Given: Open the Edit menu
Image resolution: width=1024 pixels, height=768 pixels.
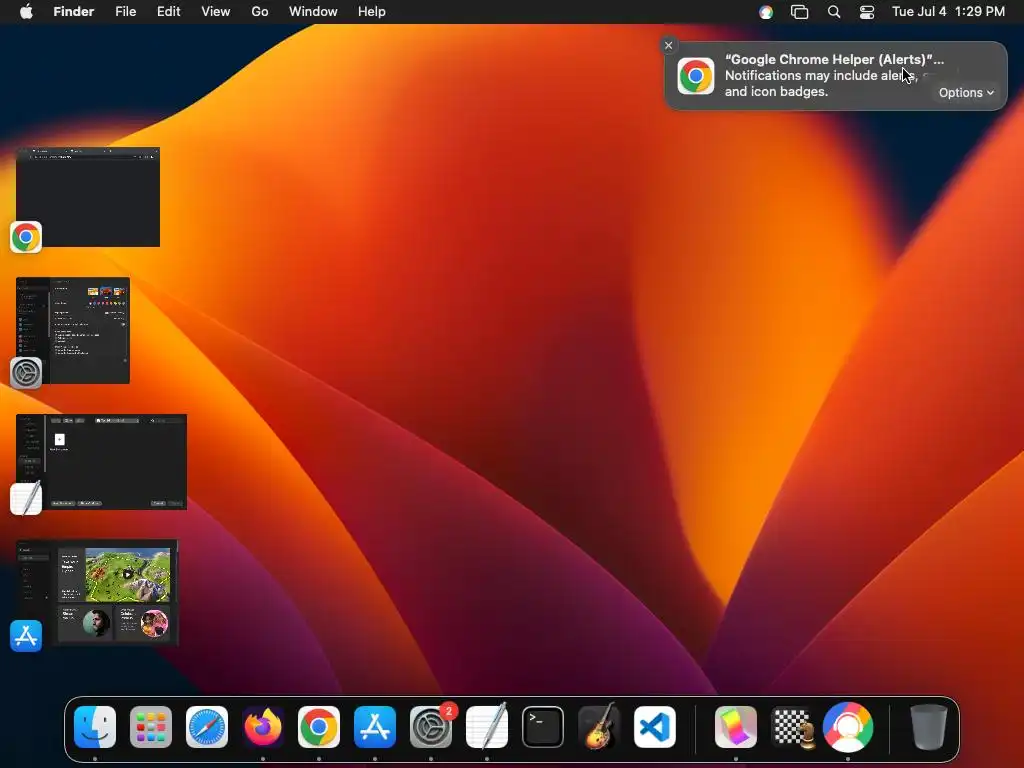Looking at the screenshot, I should click(168, 12).
